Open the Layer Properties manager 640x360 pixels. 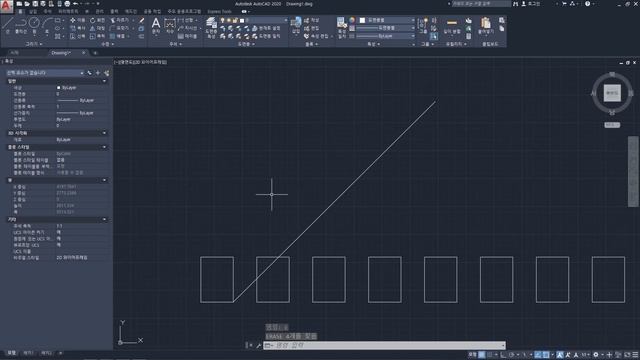211,28
